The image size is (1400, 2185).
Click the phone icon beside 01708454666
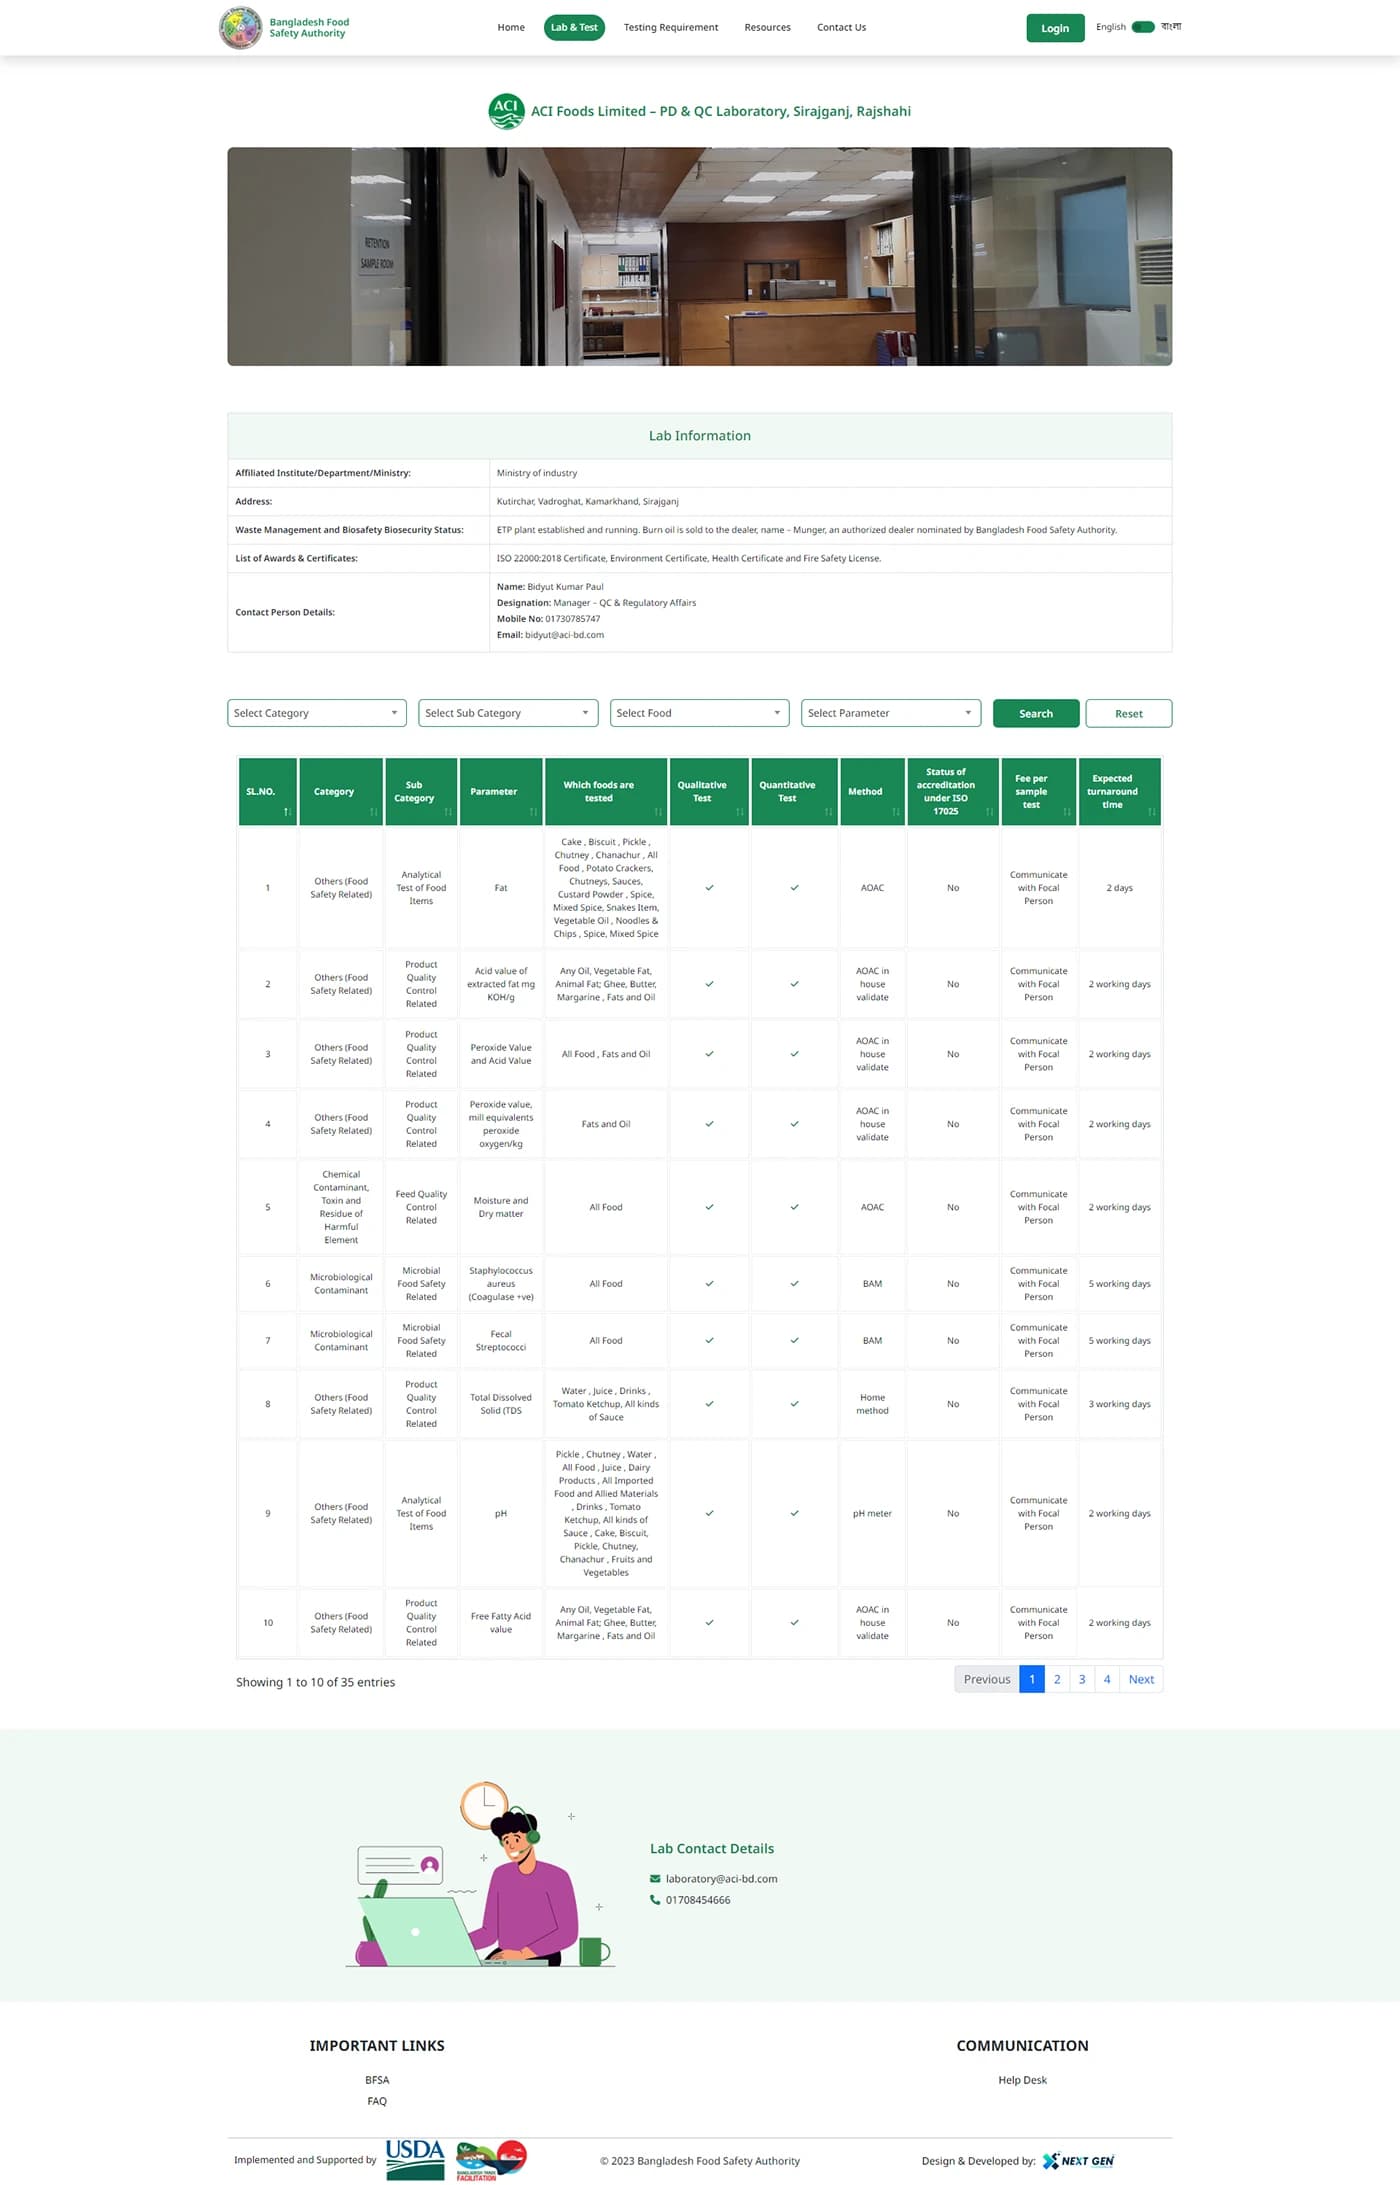[655, 1899]
